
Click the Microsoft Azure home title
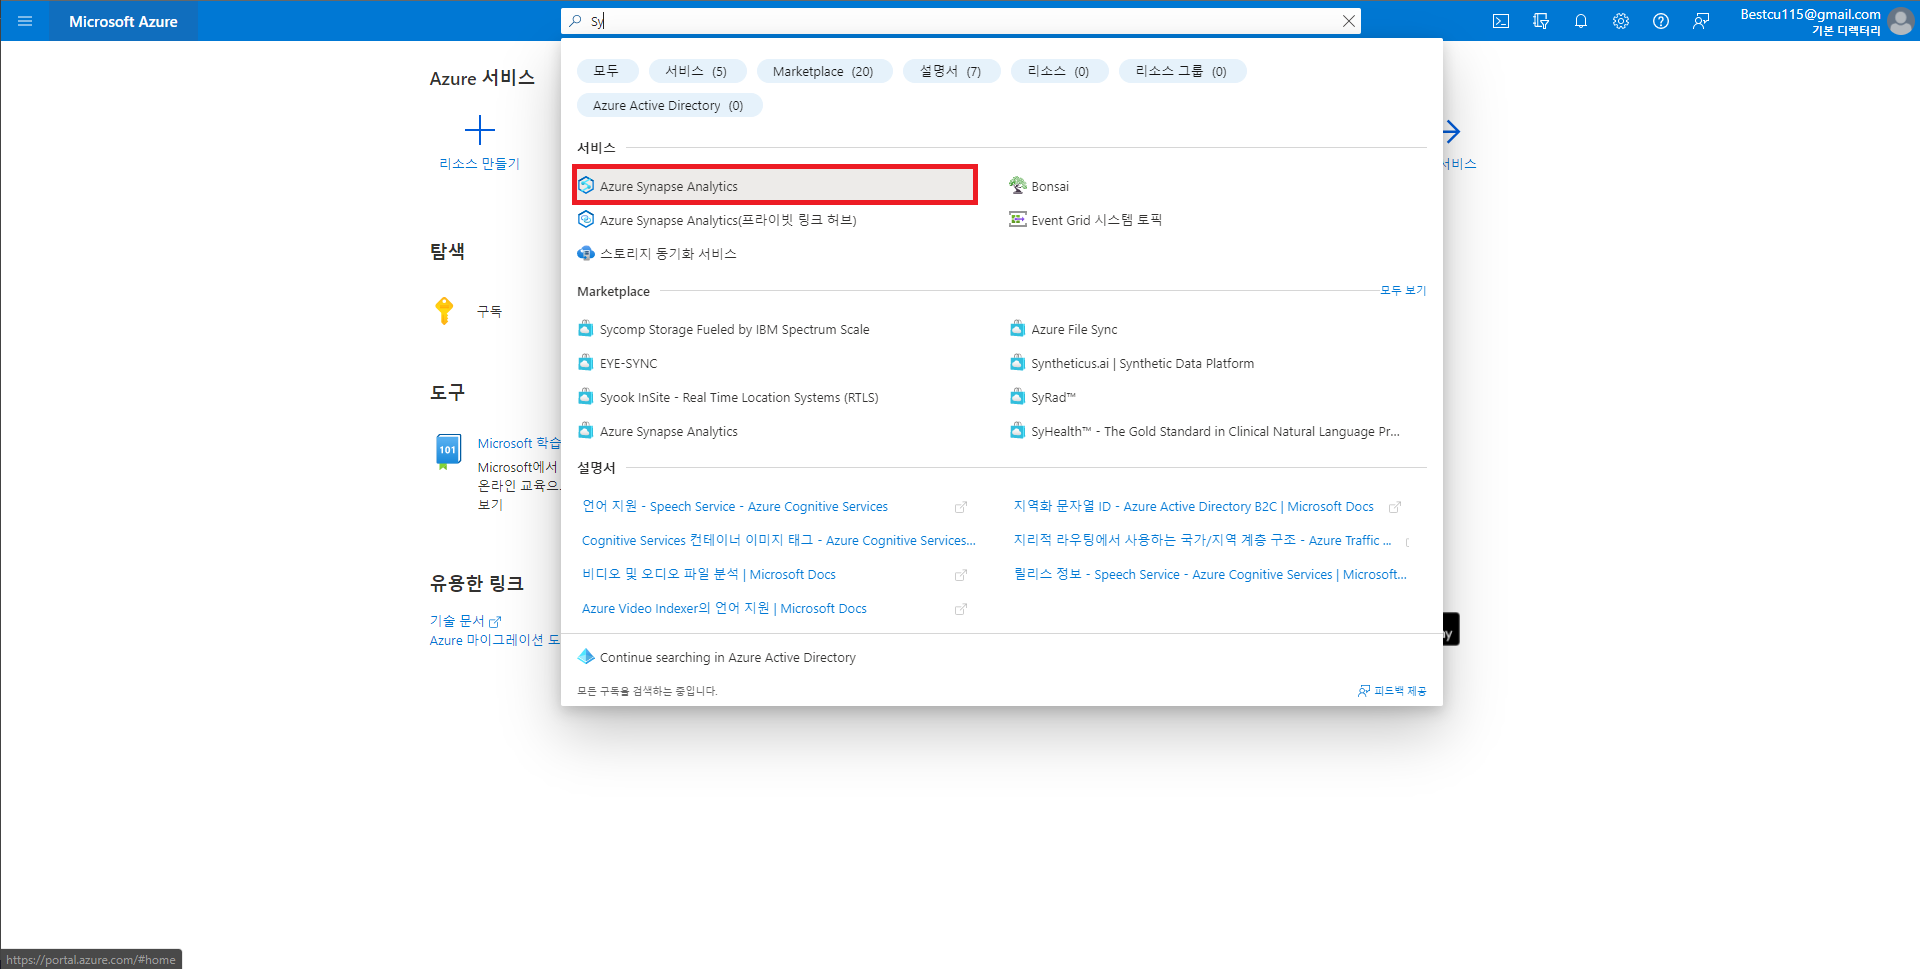tap(123, 21)
